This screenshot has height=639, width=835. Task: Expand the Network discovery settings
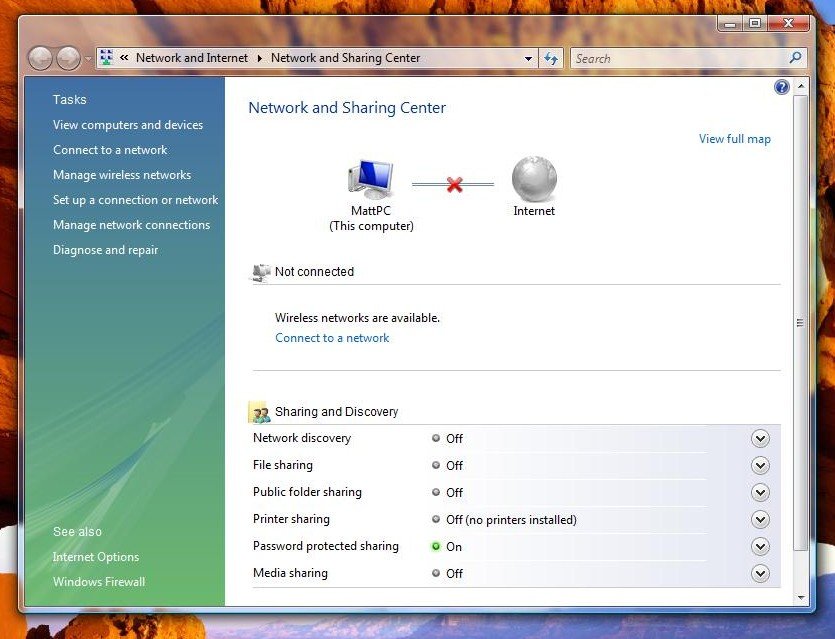[x=760, y=438]
